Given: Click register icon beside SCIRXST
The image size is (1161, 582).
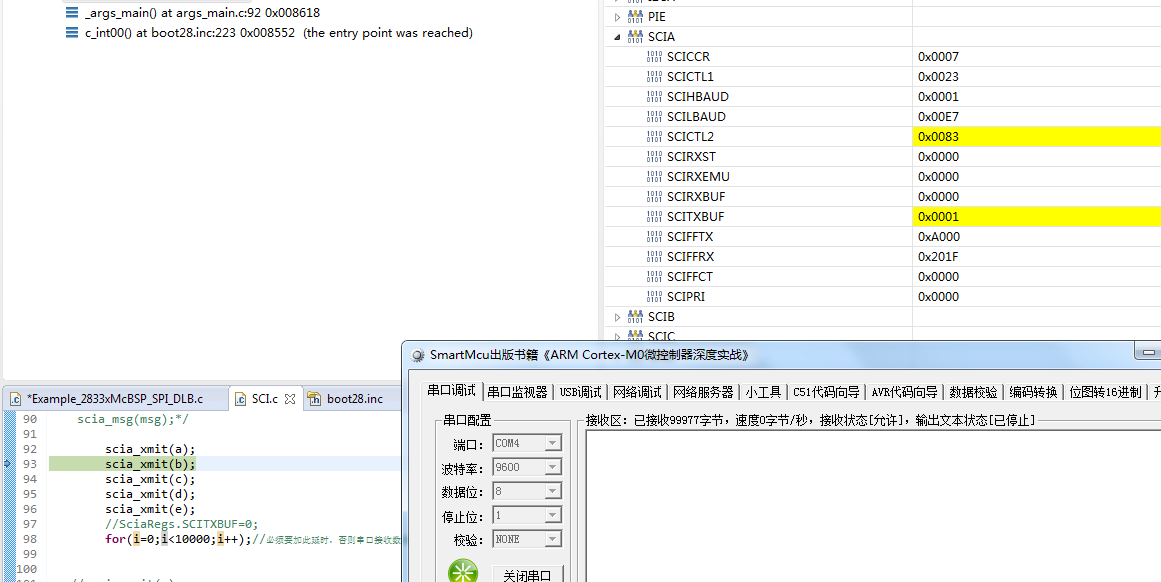Looking at the screenshot, I should click(655, 156).
